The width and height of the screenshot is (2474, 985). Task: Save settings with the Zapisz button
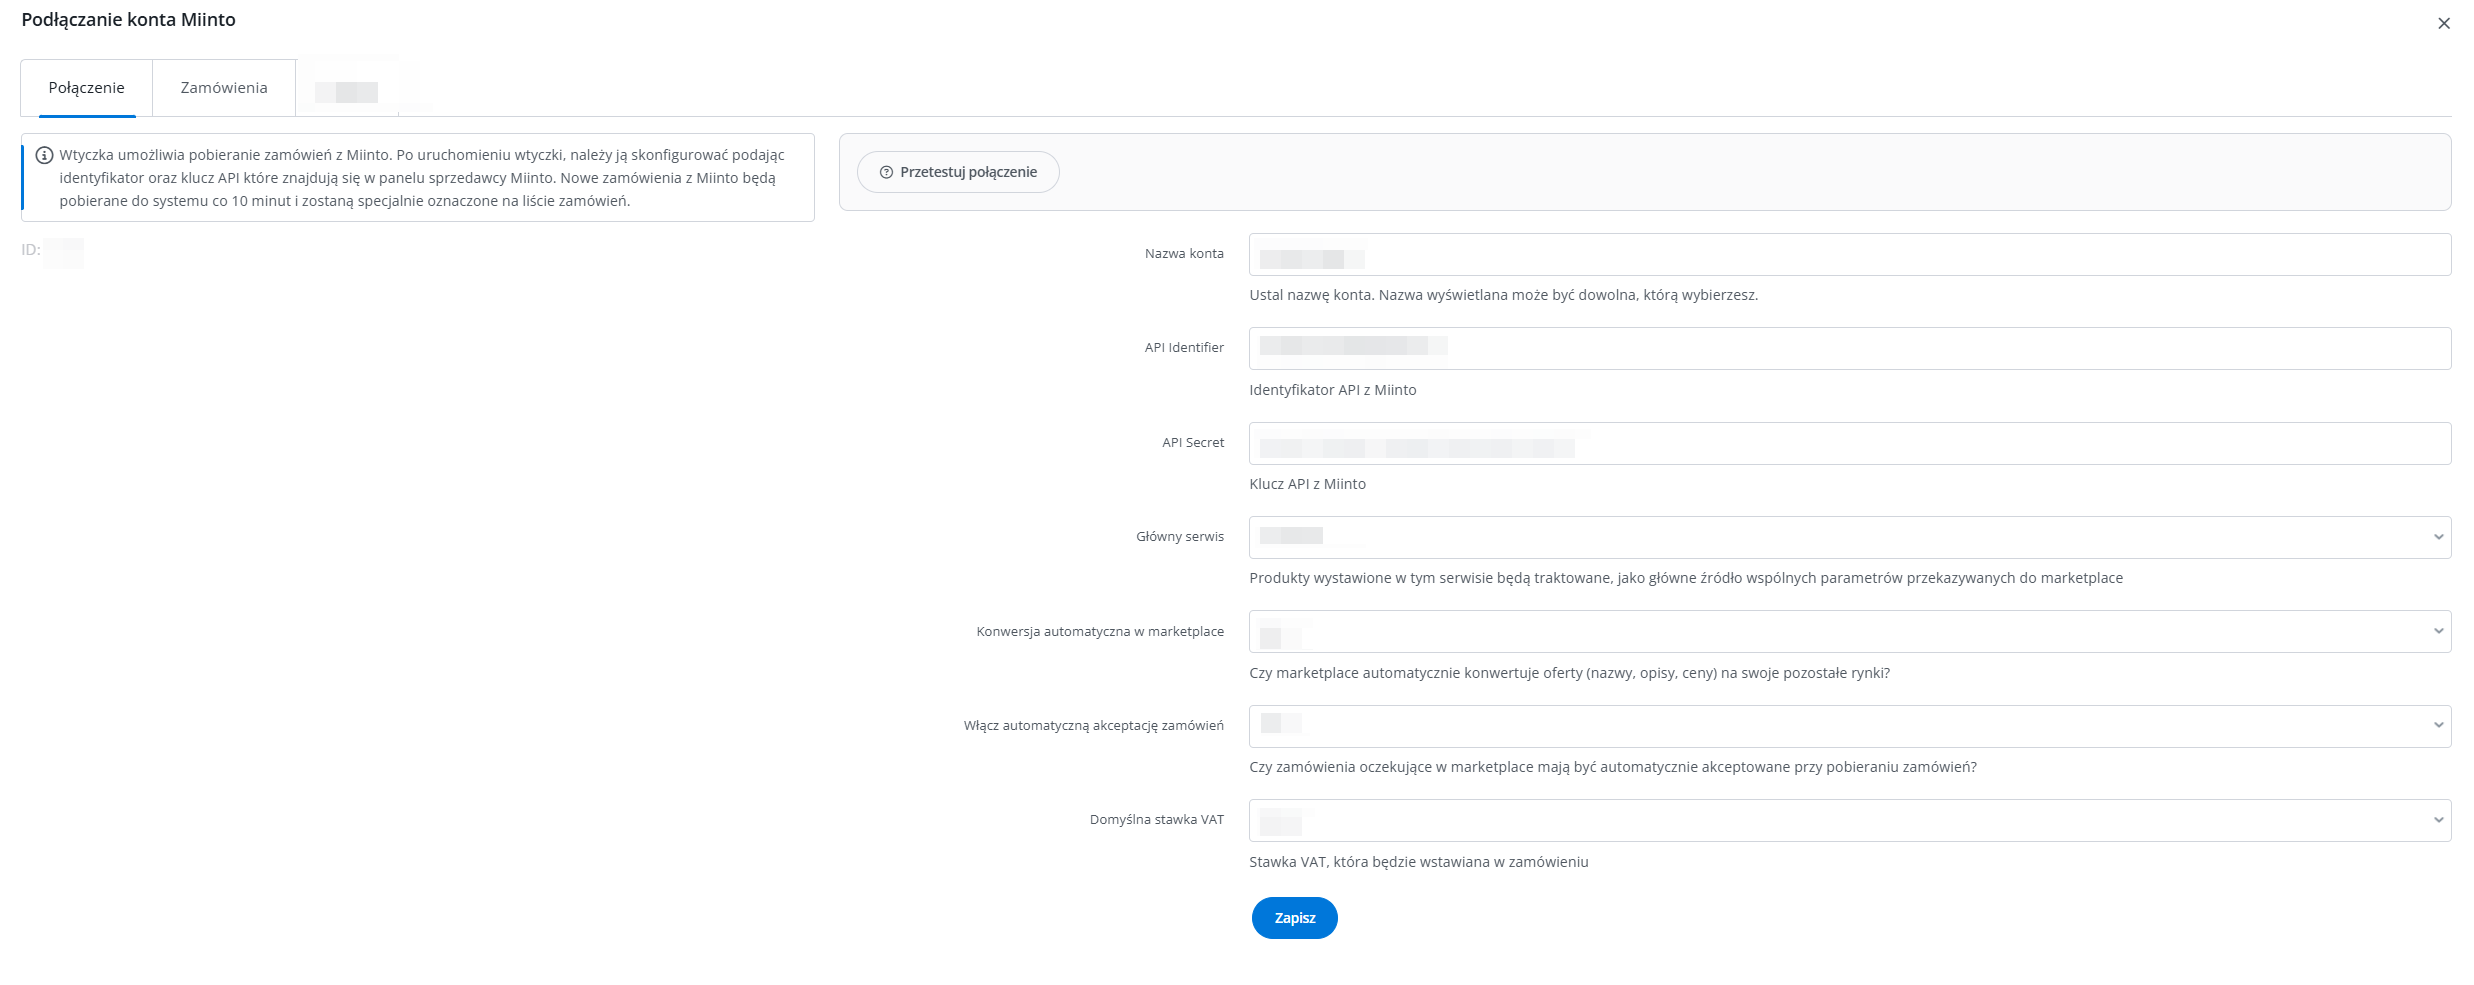(x=1294, y=918)
